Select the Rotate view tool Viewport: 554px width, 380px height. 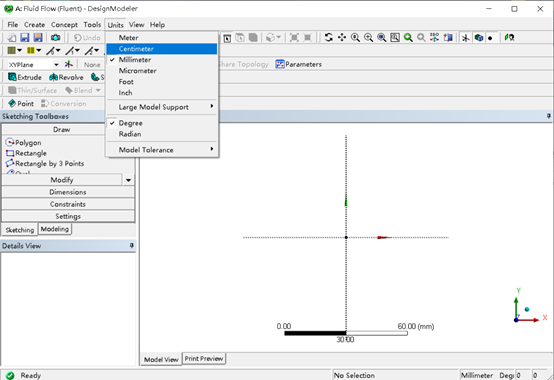[x=329, y=37]
